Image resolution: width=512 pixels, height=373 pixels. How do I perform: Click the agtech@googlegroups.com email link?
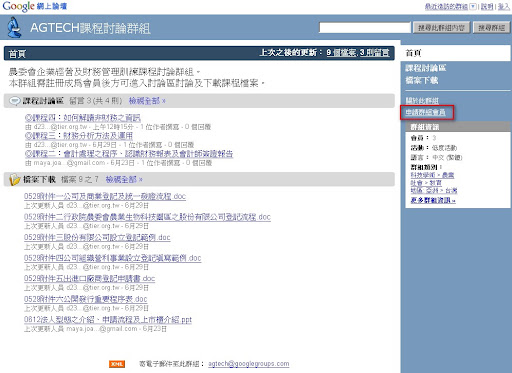(249, 364)
